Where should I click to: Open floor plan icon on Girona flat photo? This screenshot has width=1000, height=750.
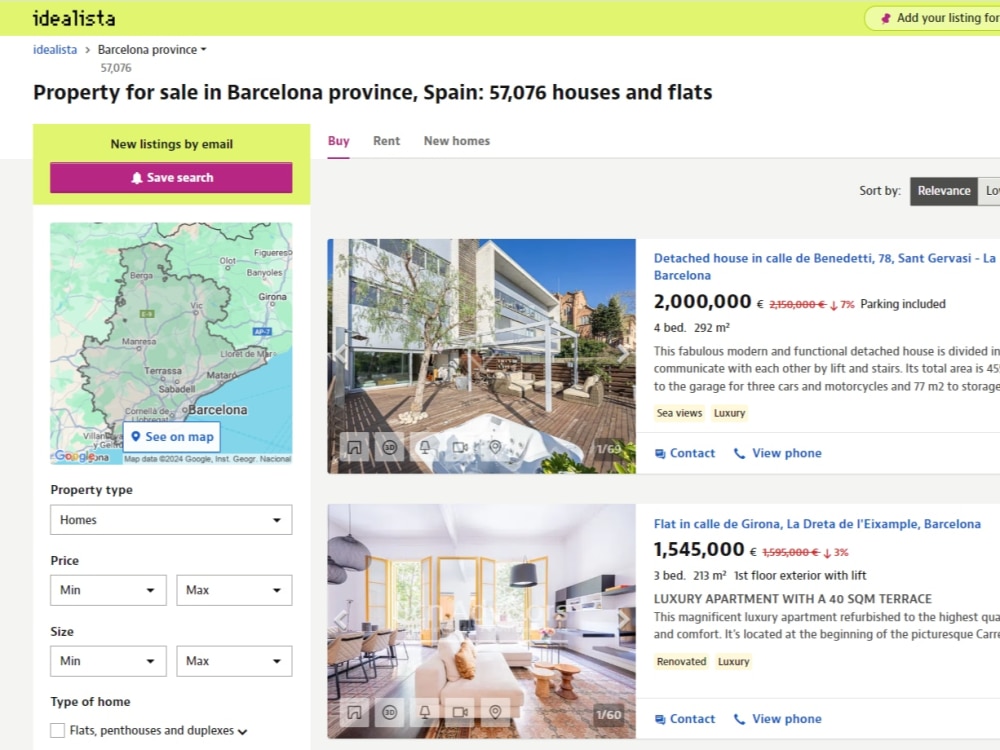point(355,712)
